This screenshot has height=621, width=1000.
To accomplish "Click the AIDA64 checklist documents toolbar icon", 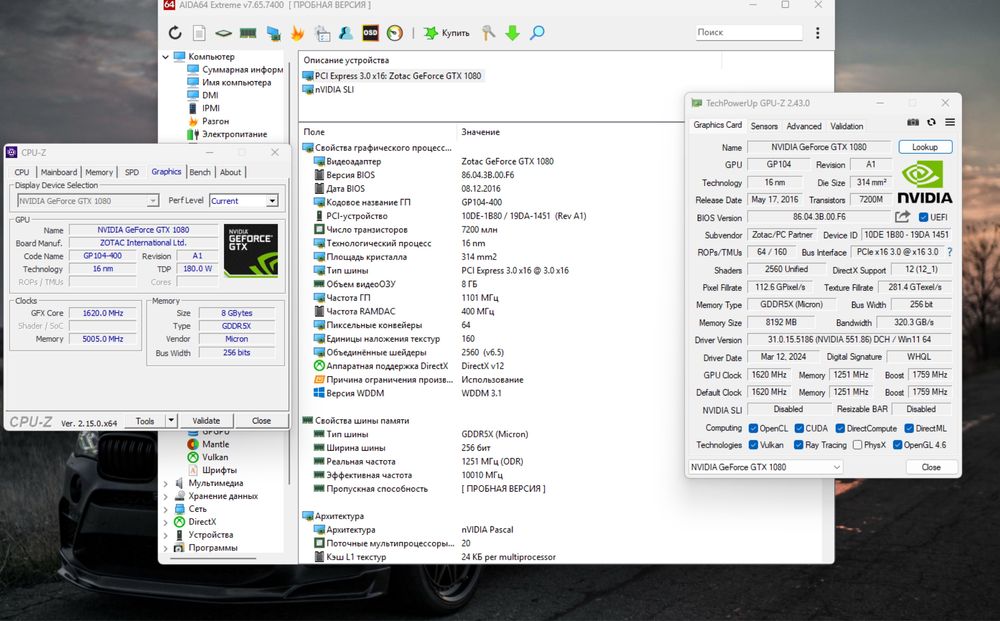I will [322, 33].
